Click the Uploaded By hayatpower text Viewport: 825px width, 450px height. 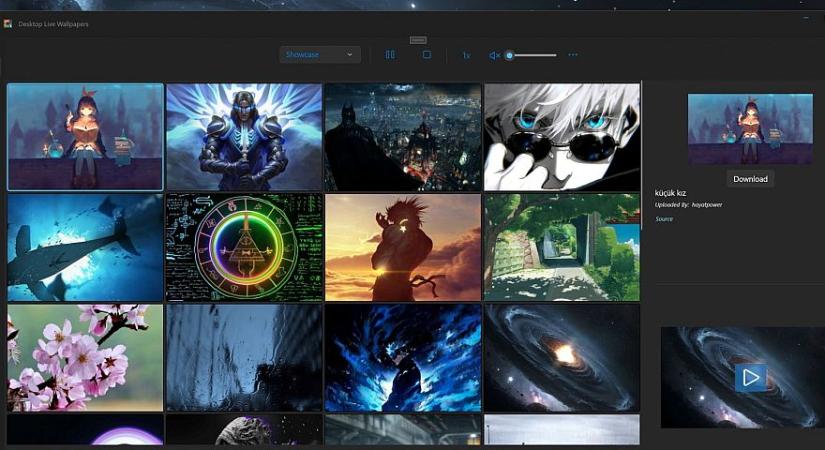point(688,205)
